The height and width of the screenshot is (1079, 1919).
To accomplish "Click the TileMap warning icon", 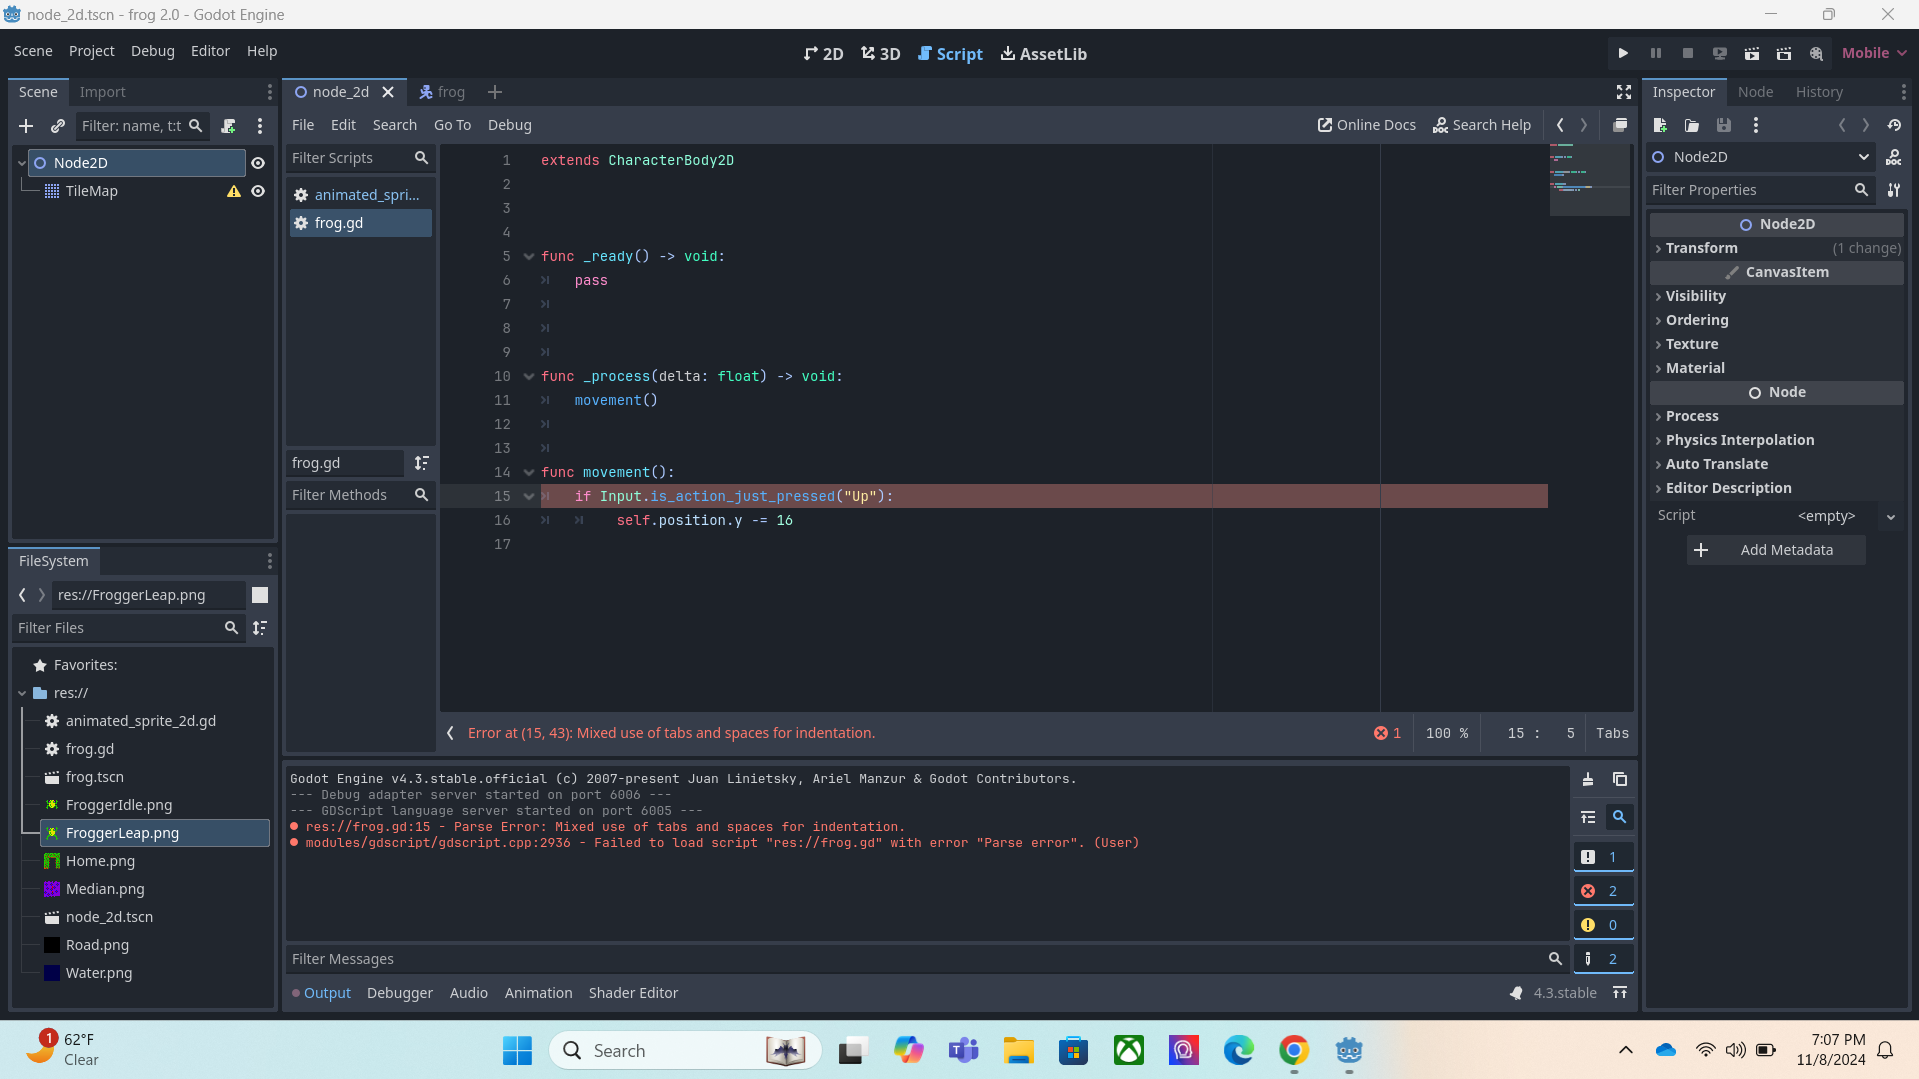I will pyautogui.click(x=234, y=191).
